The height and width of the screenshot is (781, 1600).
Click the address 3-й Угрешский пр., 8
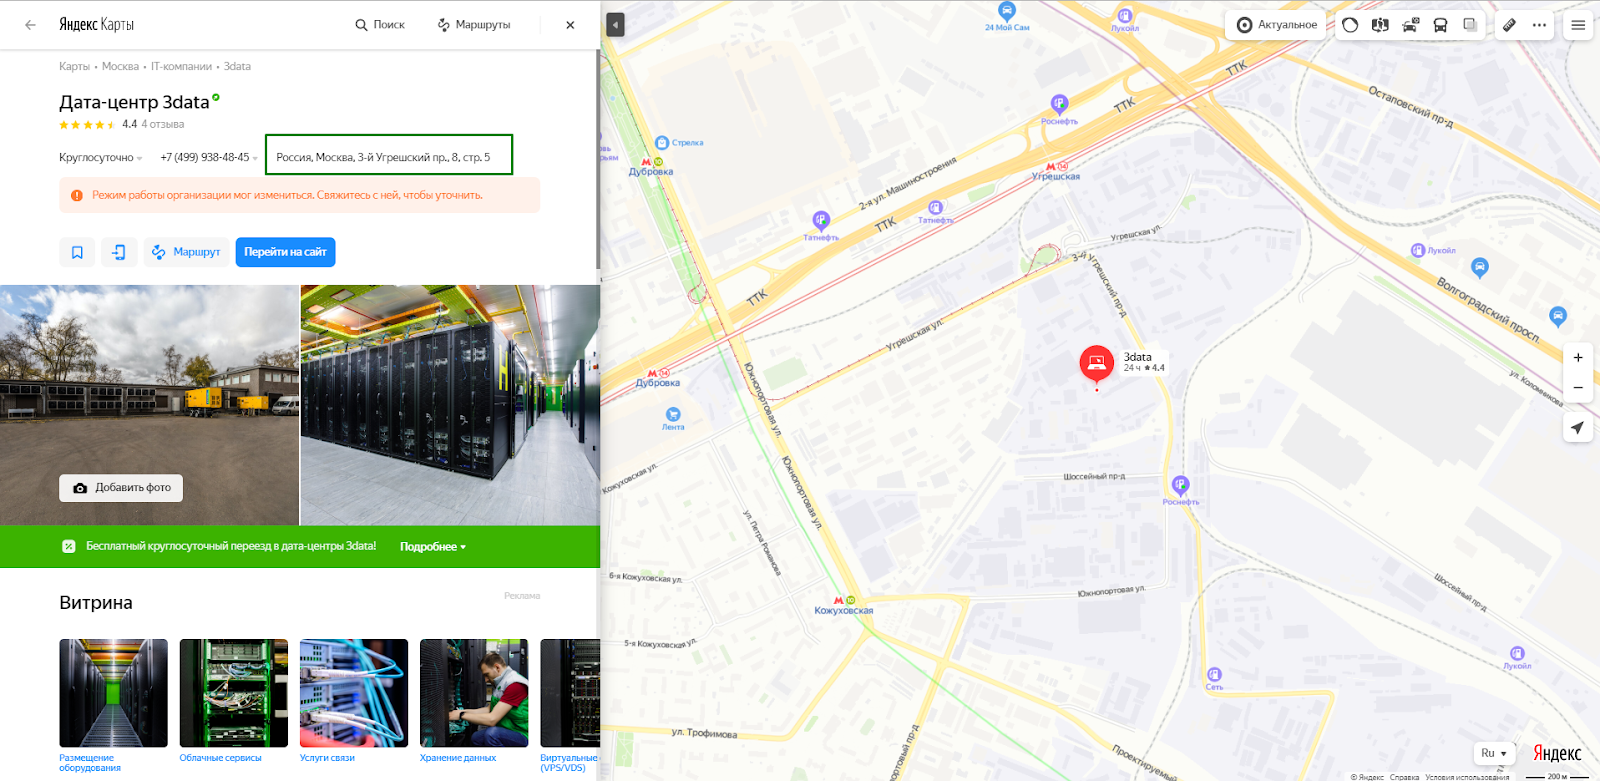tap(383, 157)
